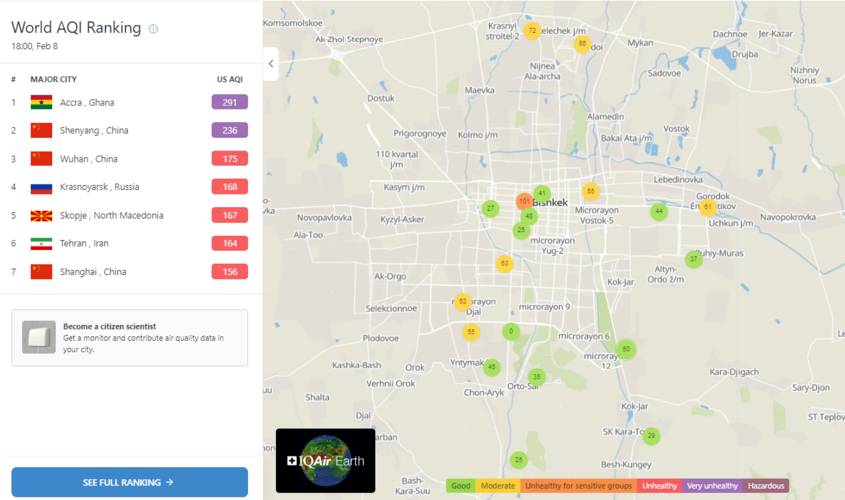Click the Unhealthy for sensitive groups legend
The width and height of the screenshot is (845, 500).
(x=578, y=486)
